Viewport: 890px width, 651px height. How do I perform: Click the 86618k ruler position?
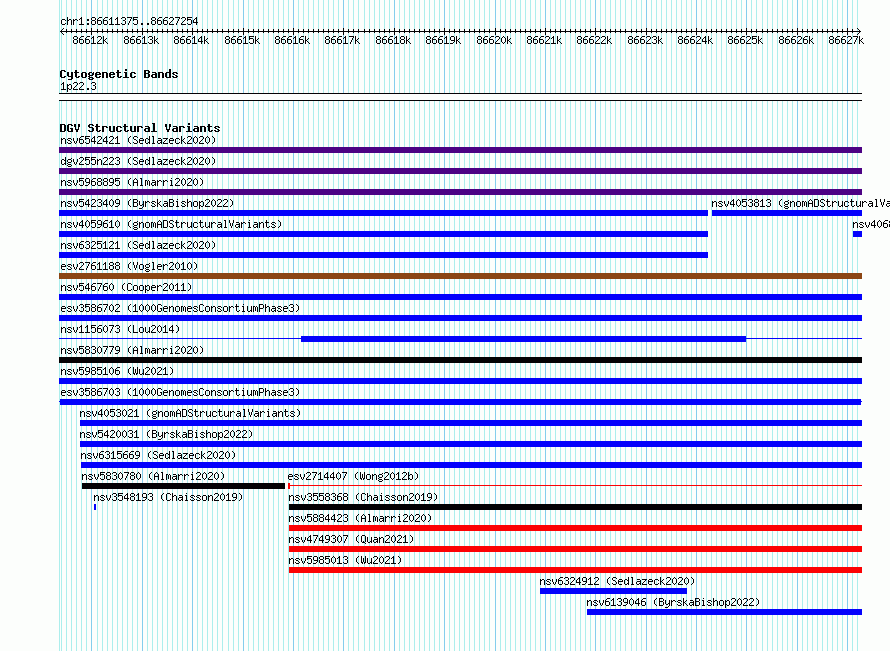(393, 40)
